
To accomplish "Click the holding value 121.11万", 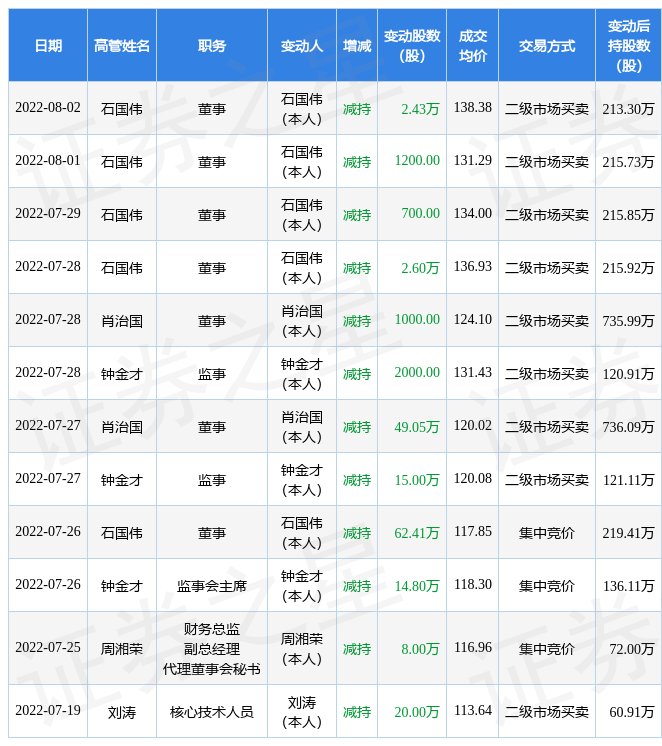I will tap(628, 480).
